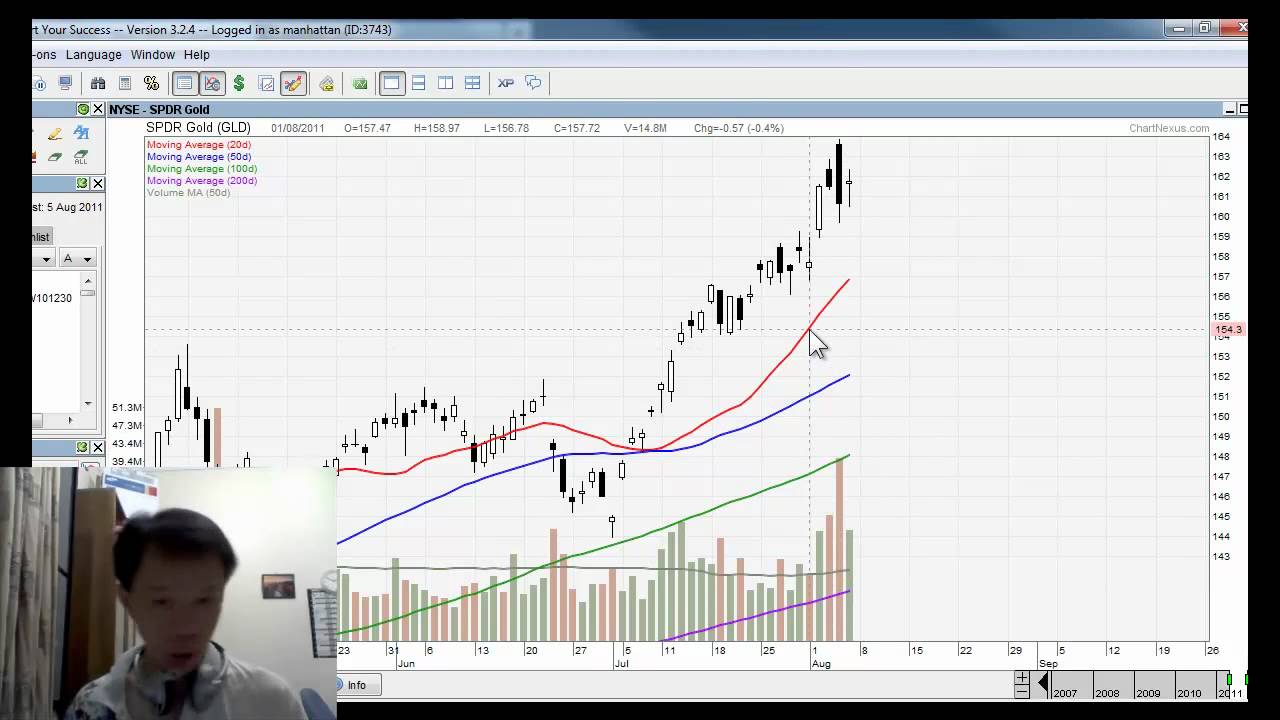This screenshot has height=720, width=1280.
Task: Select horizontal split layout icon
Action: tap(418, 83)
